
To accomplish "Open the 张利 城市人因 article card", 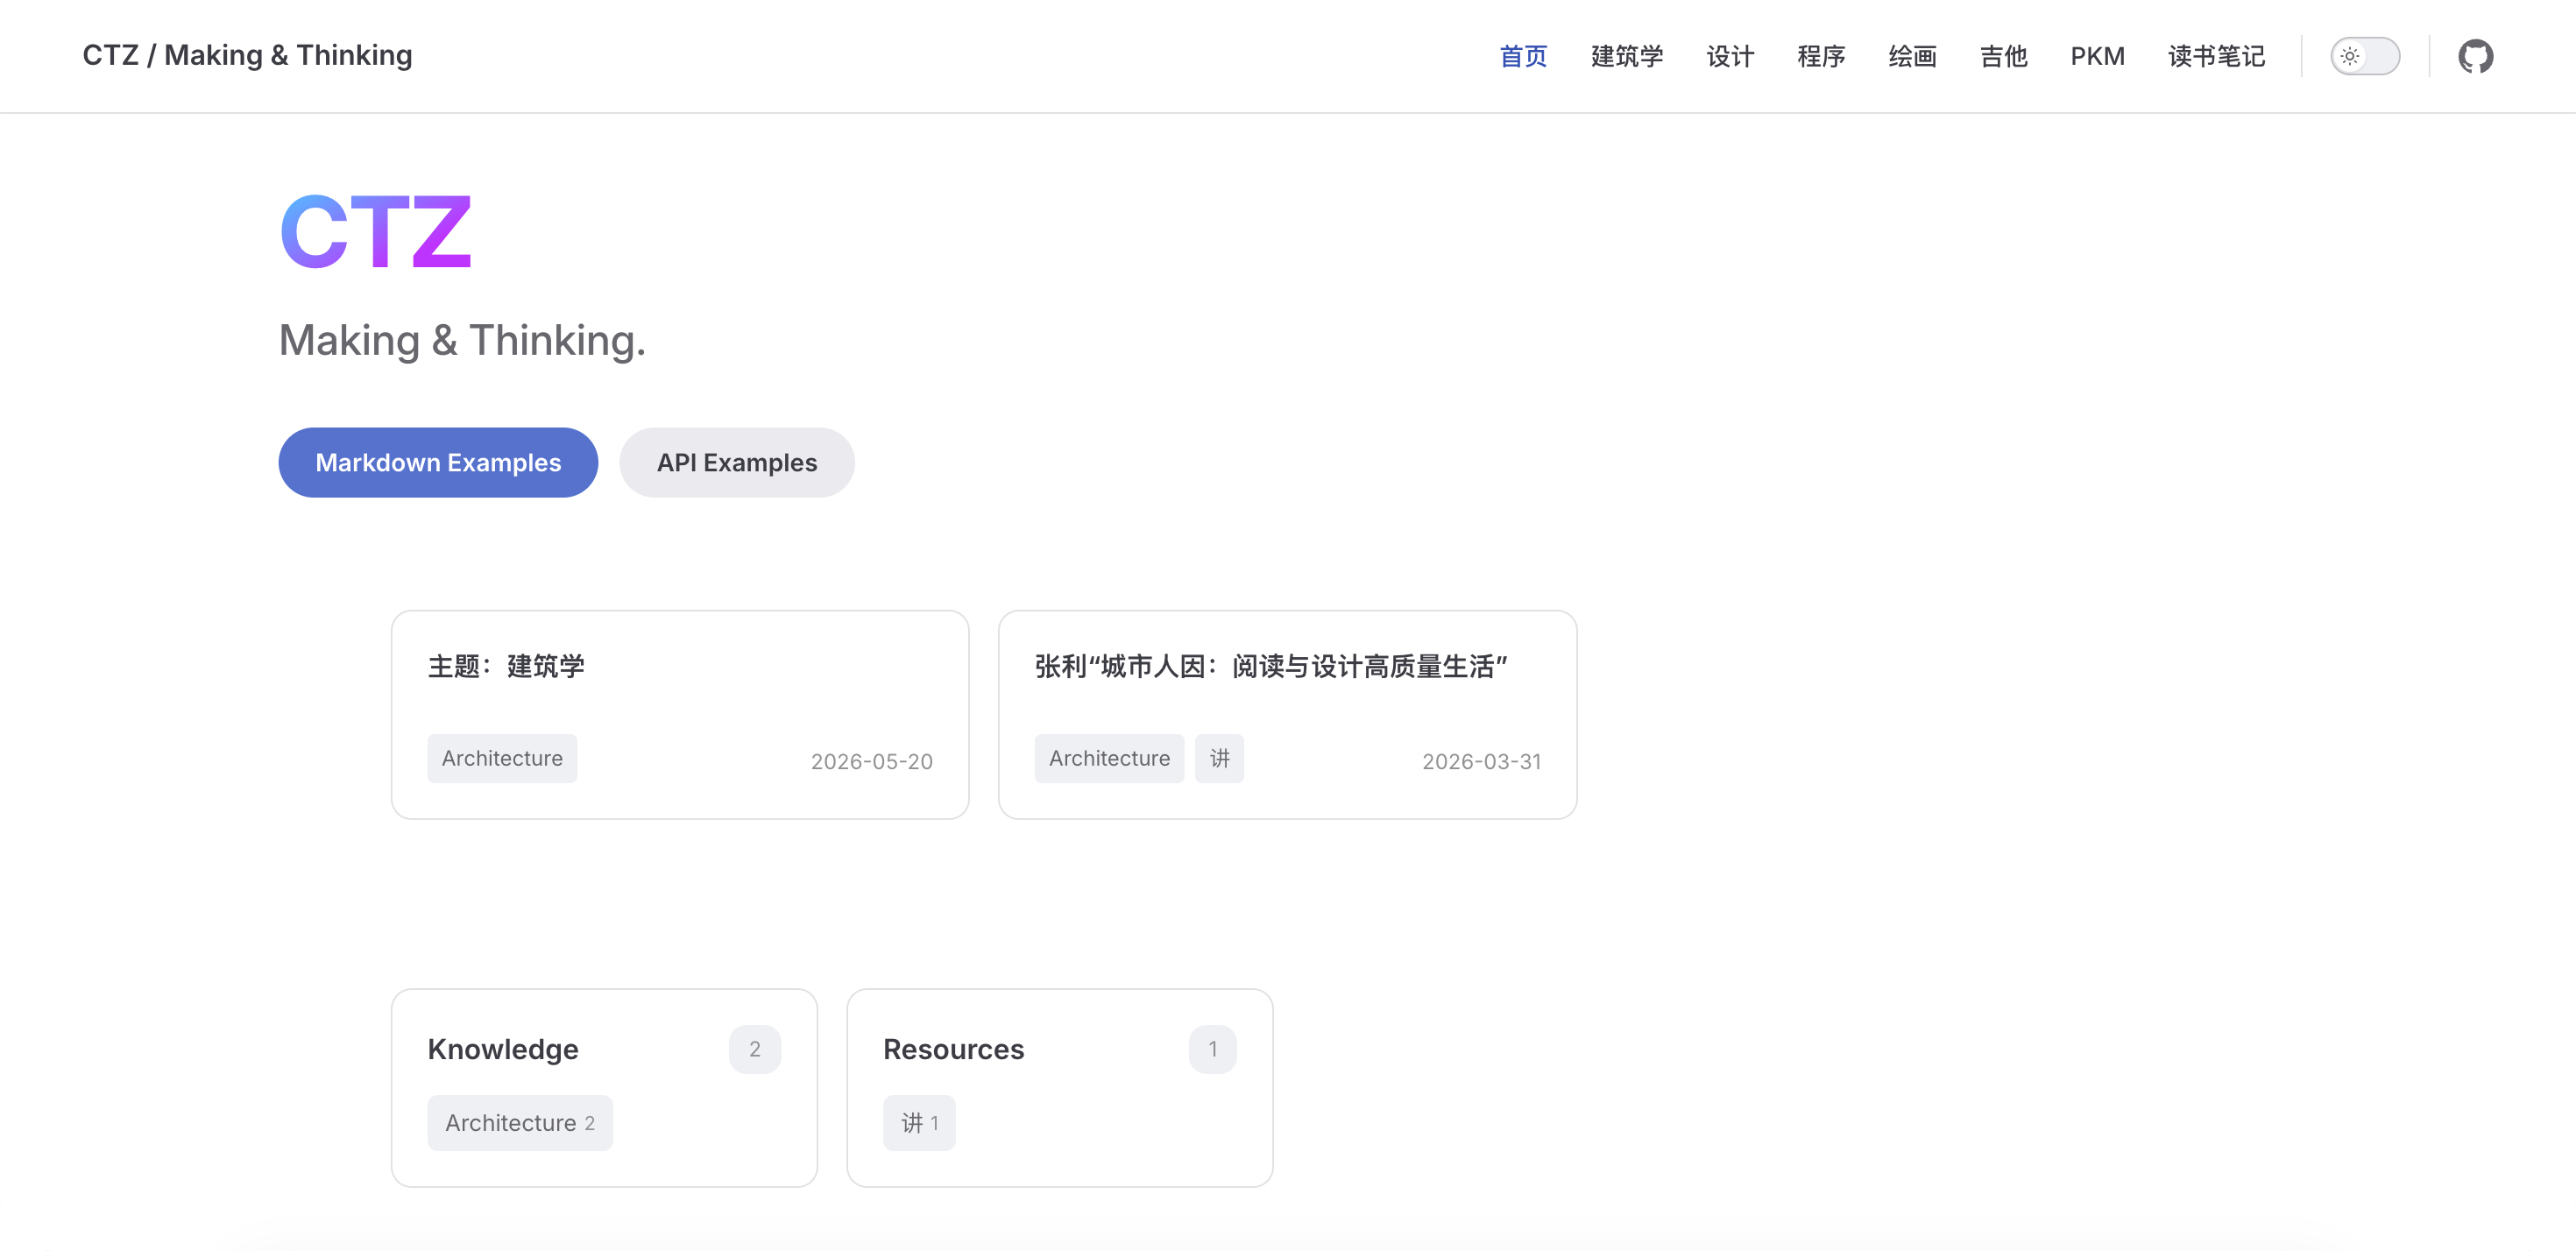I will [x=1287, y=714].
